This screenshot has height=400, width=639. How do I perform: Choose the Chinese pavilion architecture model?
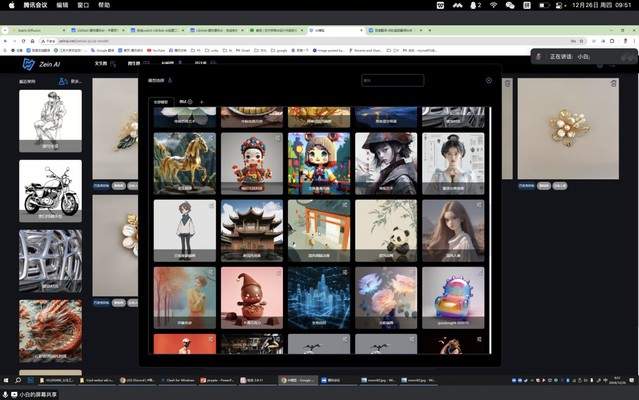point(251,229)
